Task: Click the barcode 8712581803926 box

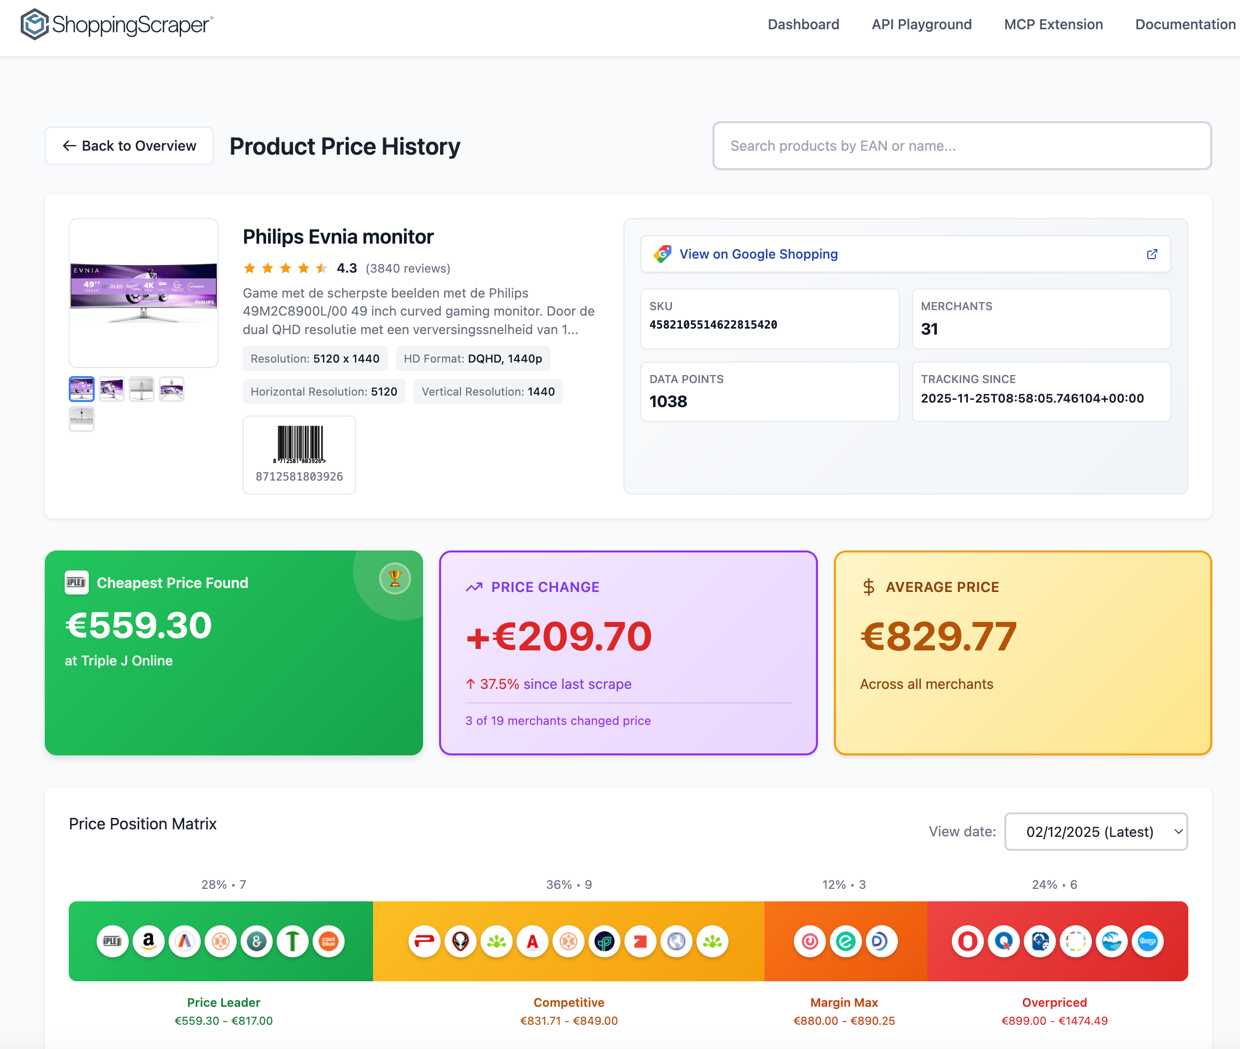Action: pyautogui.click(x=299, y=455)
